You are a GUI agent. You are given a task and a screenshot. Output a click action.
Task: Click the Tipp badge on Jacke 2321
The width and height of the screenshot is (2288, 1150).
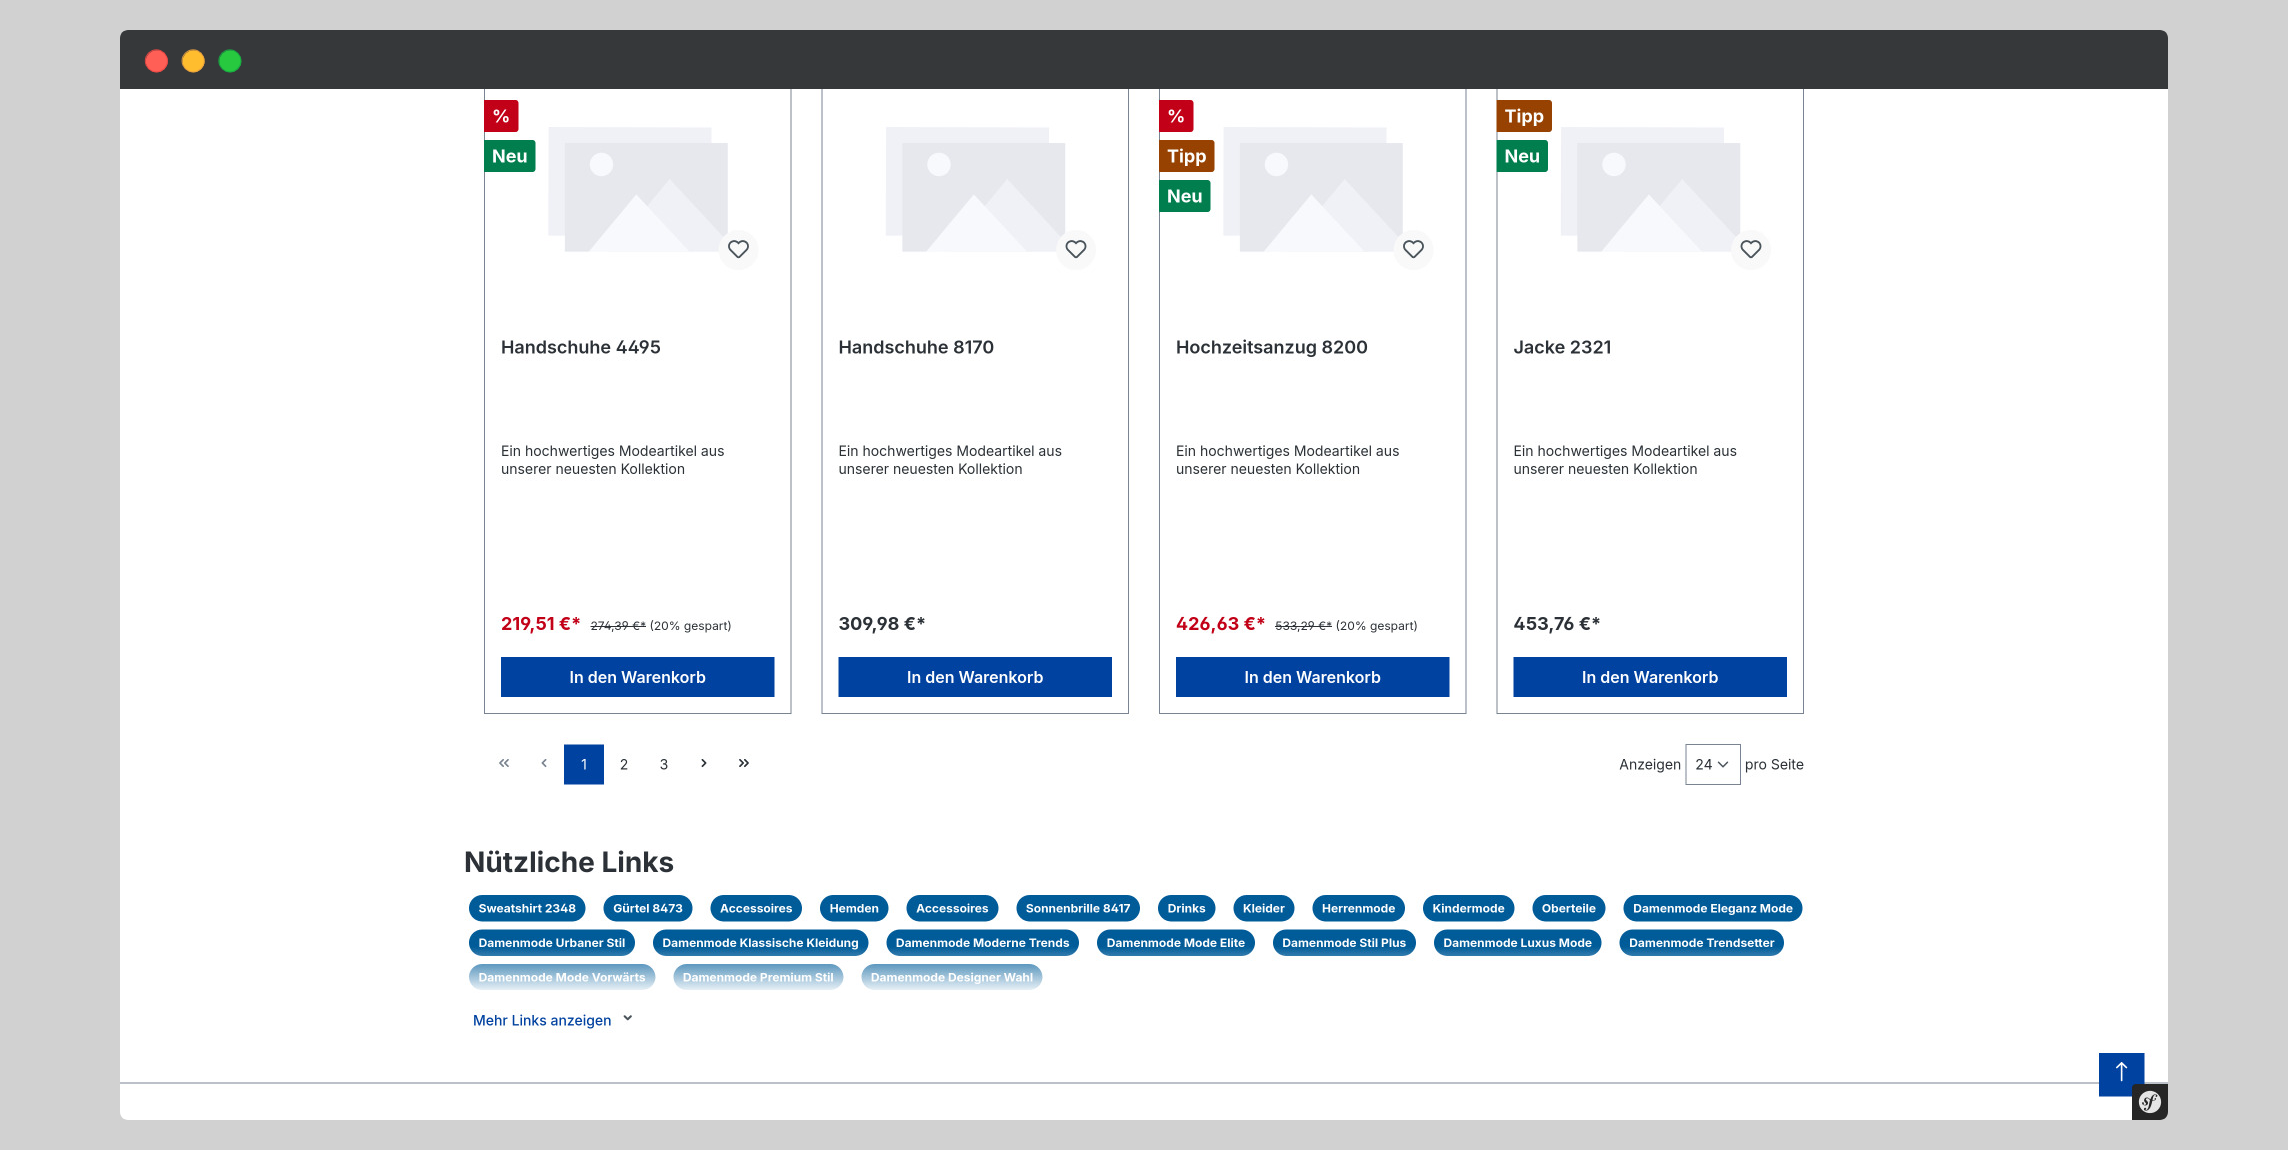[1524, 116]
